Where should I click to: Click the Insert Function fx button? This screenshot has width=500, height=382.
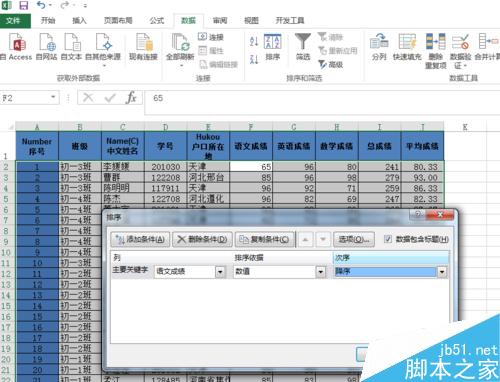tap(131, 98)
